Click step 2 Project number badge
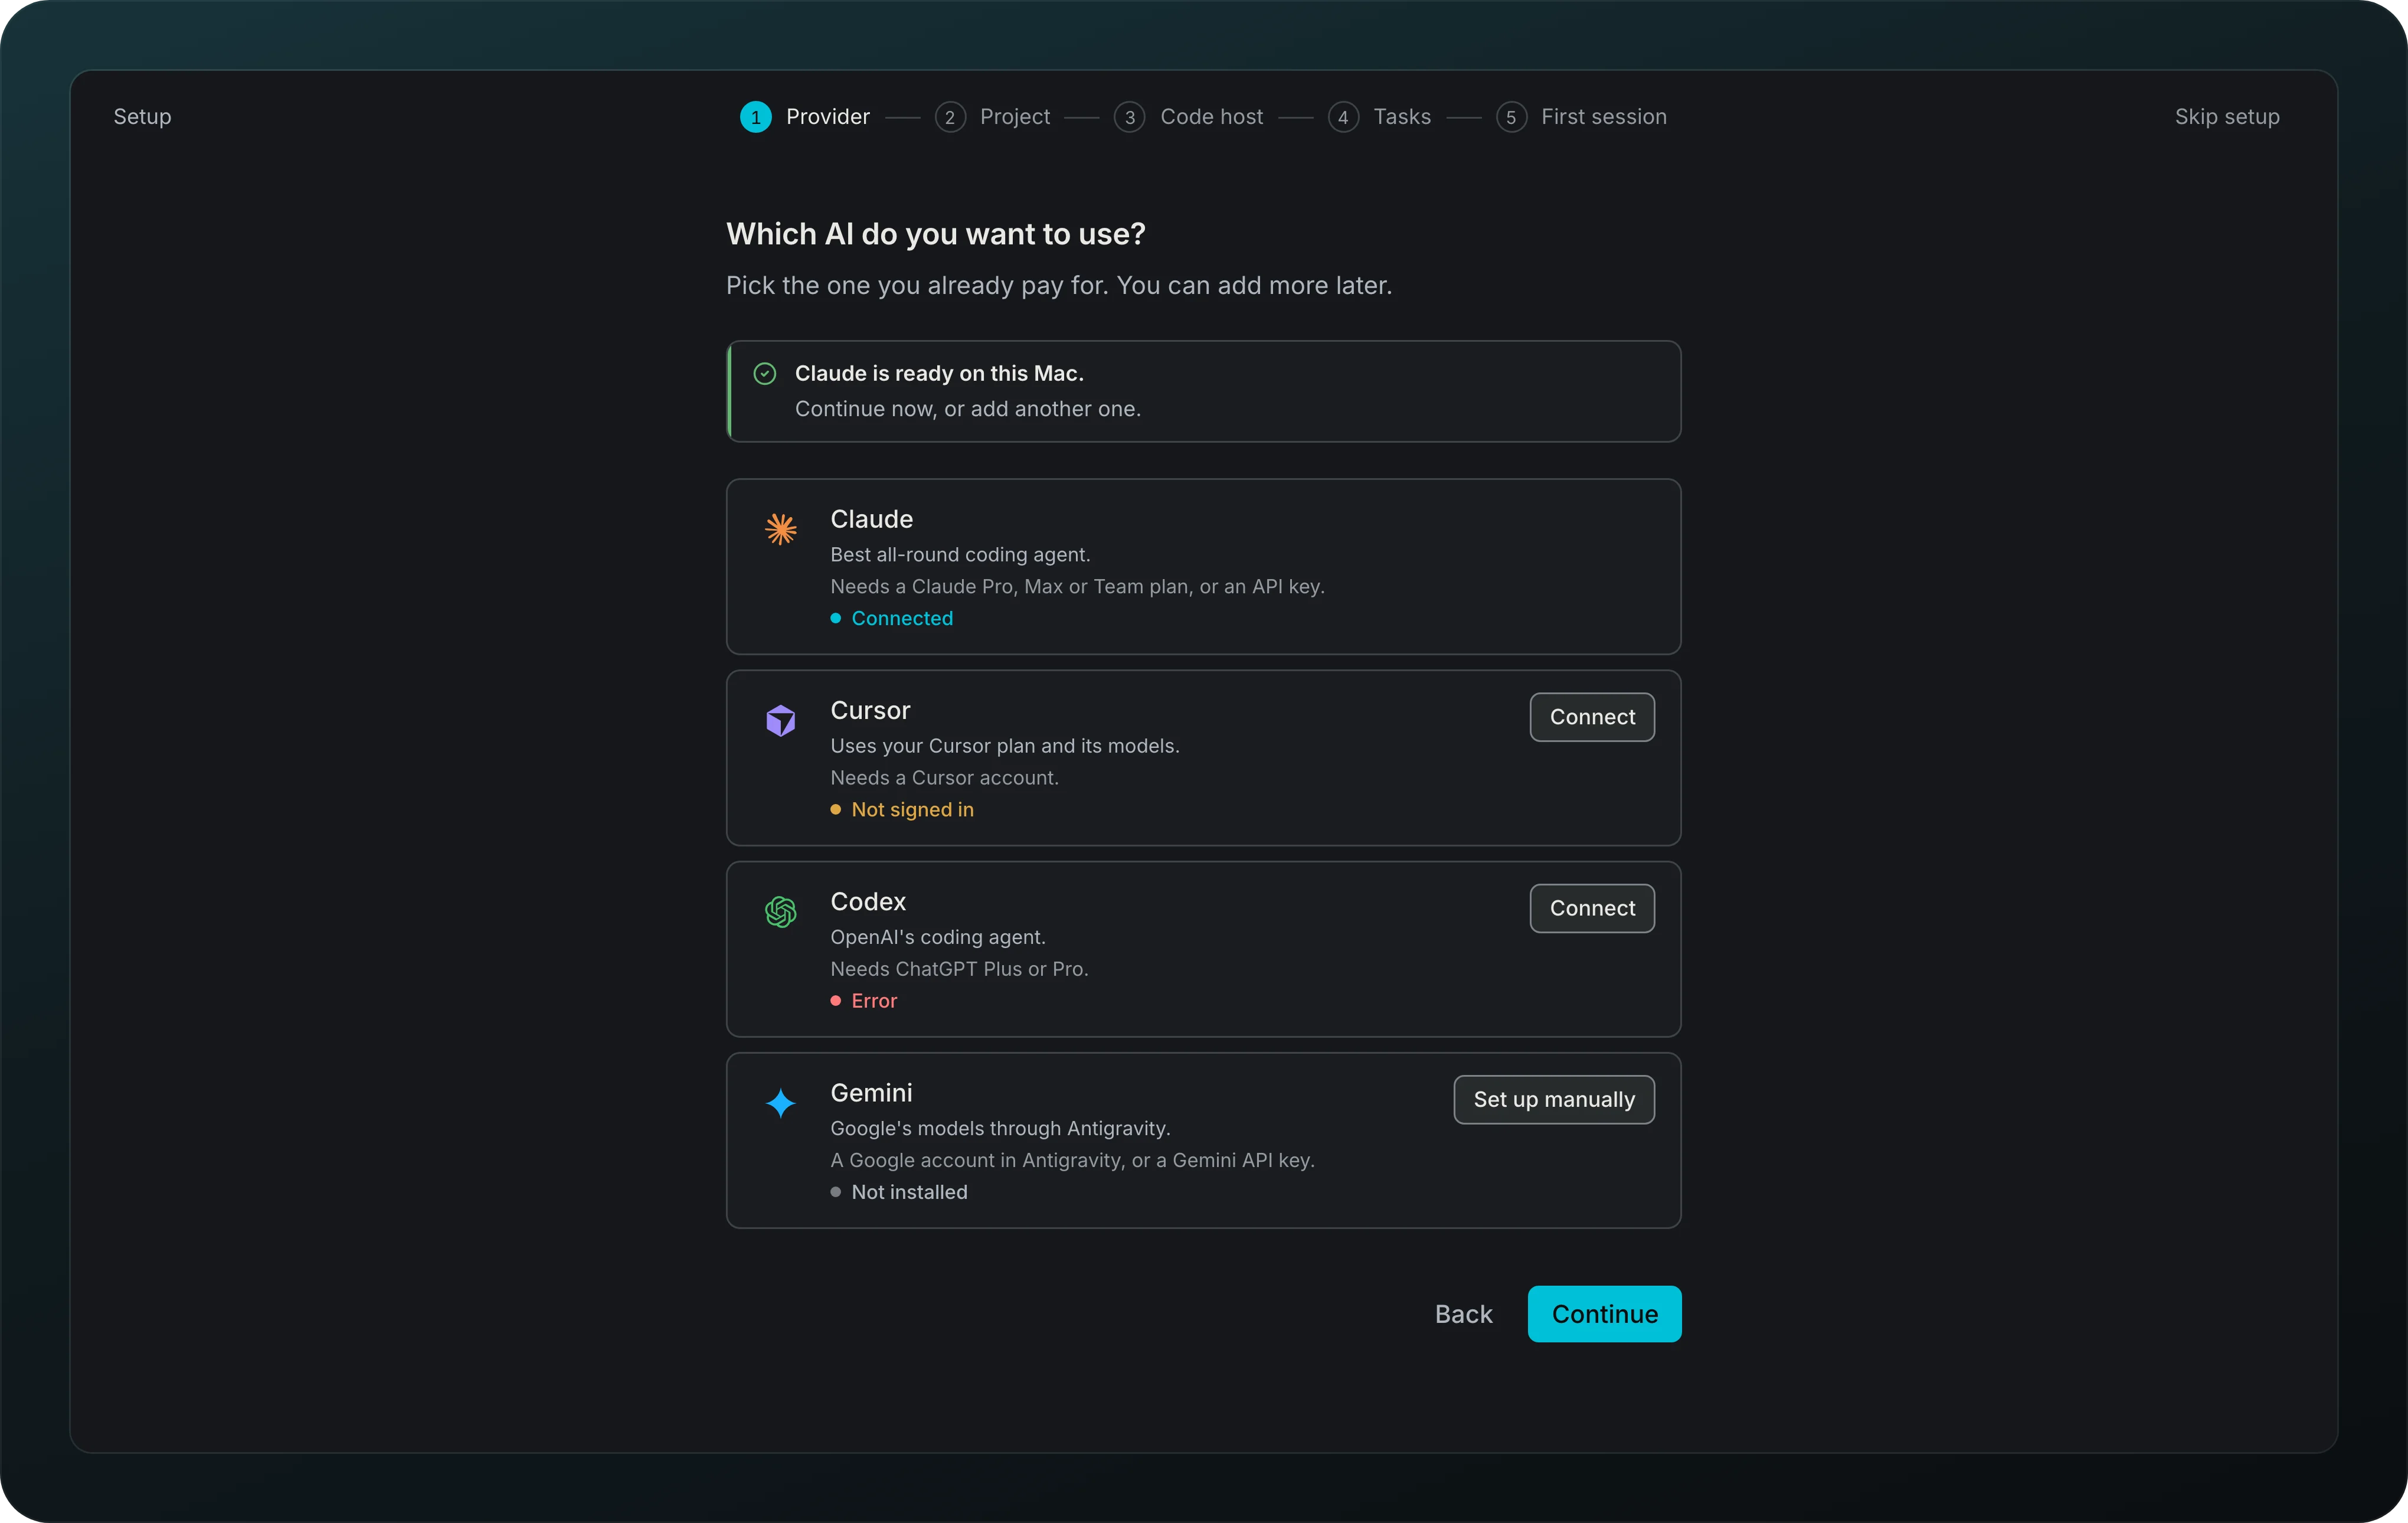Image resolution: width=2408 pixels, height=1523 pixels. click(x=949, y=117)
